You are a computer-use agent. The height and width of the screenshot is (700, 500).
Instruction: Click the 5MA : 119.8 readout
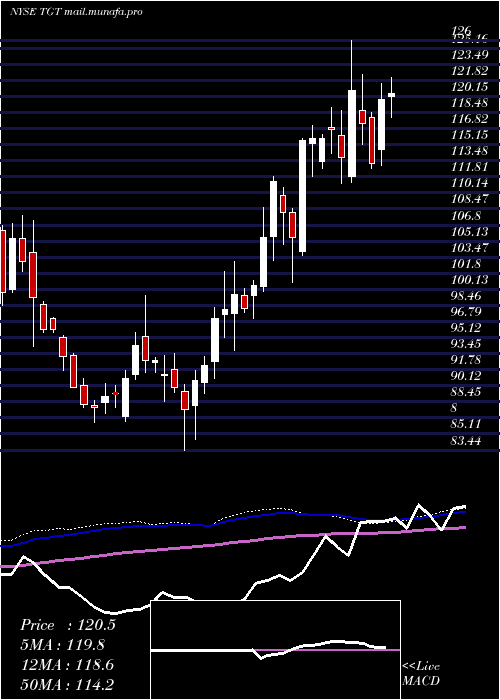coord(65,645)
